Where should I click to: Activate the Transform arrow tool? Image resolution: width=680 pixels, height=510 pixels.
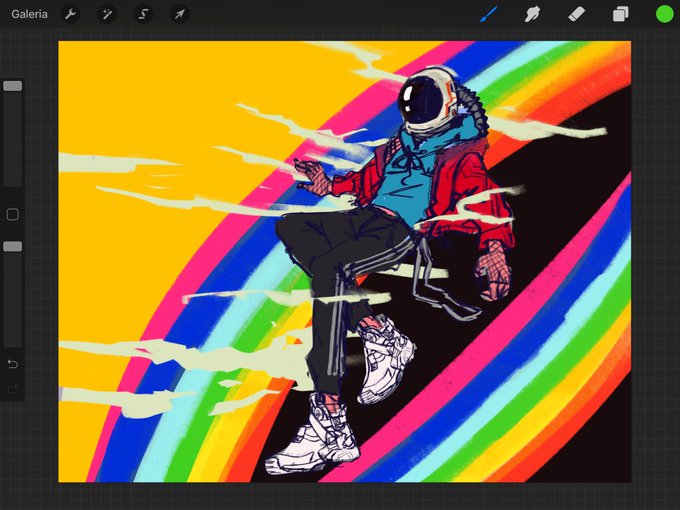(x=180, y=14)
